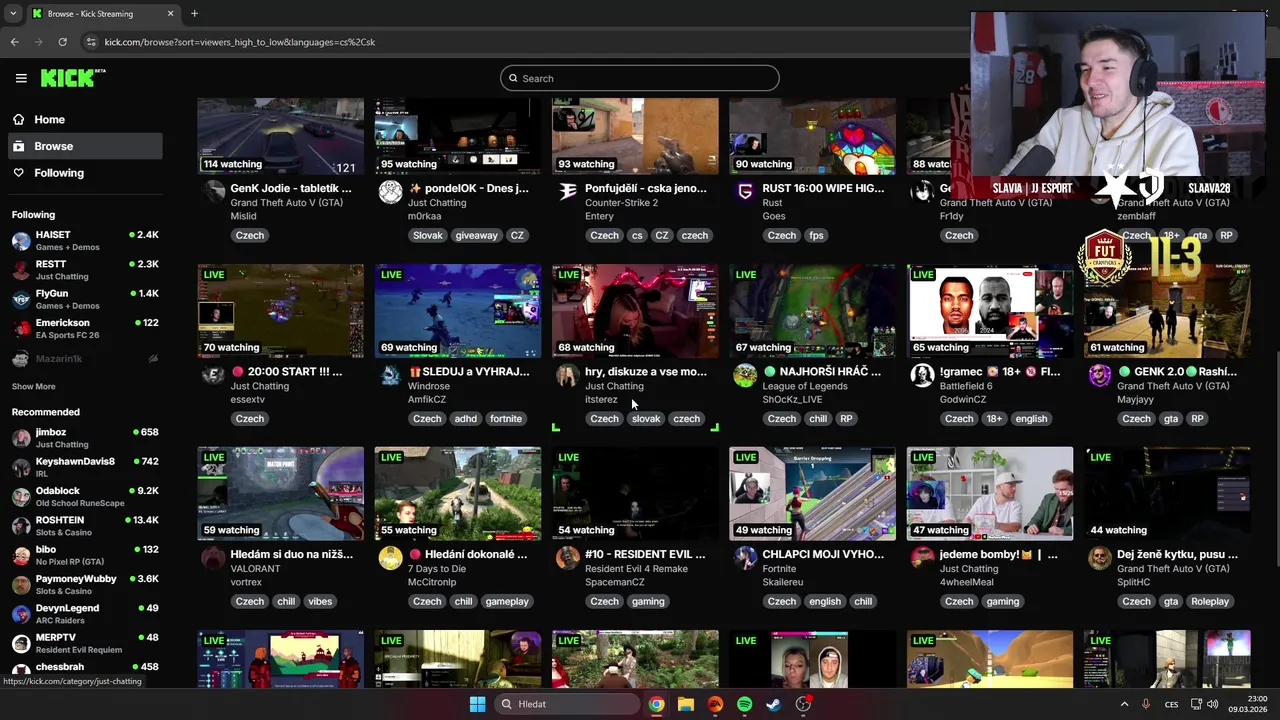The height and width of the screenshot is (720, 1280).
Task: Click MERPTV avatar icon
Action: 21,643
